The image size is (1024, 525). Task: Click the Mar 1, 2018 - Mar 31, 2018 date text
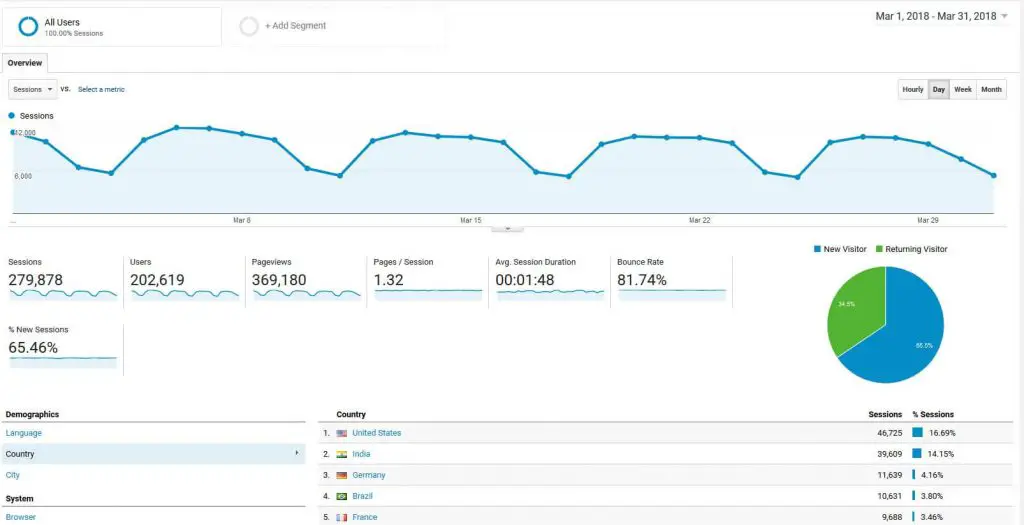[x=936, y=16]
